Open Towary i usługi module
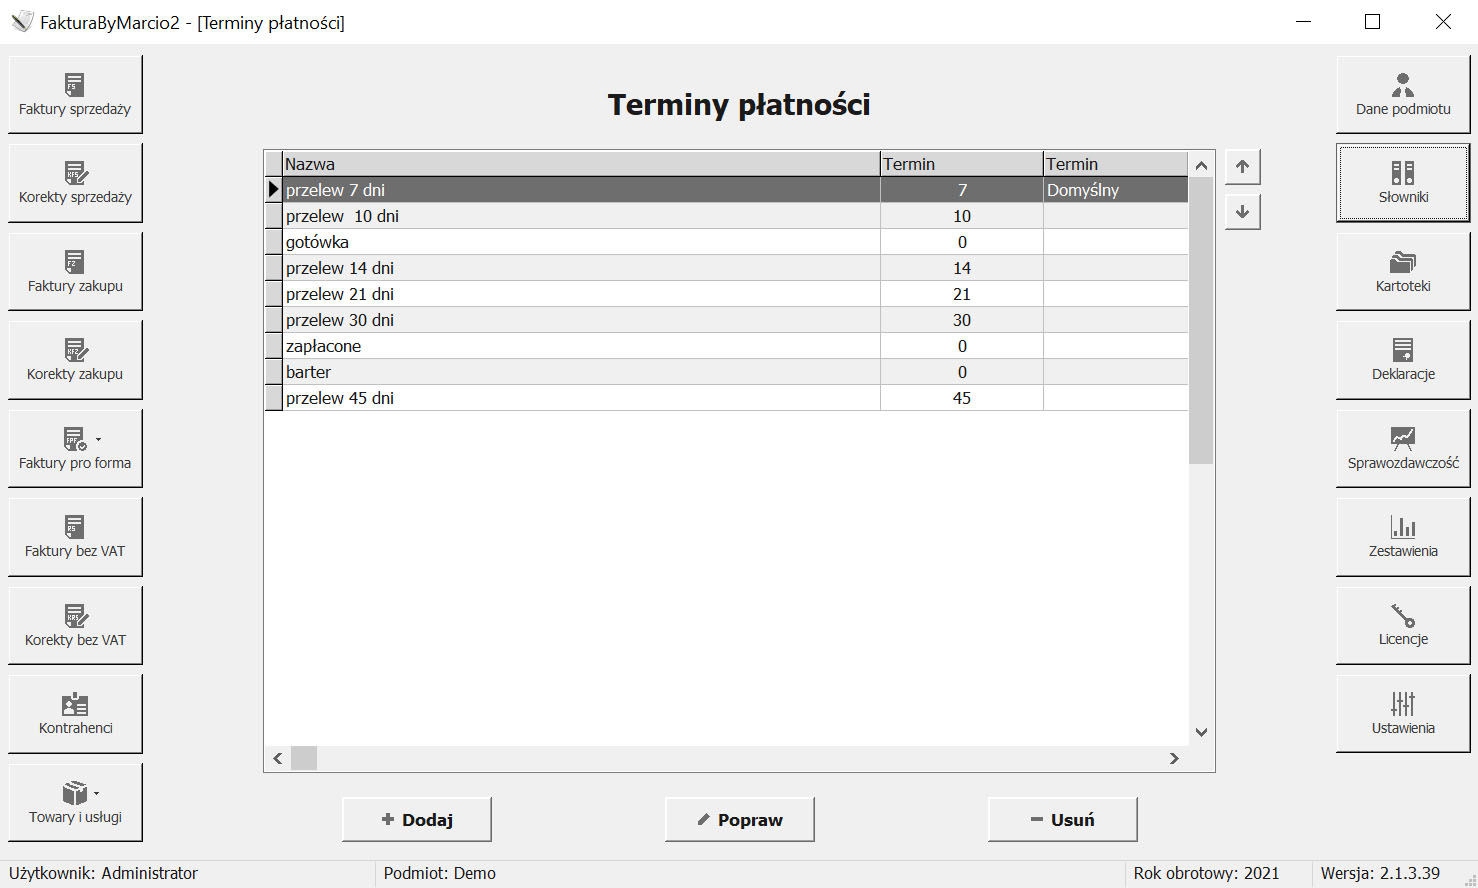Screen dimensions: 1478x888 point(75,802)
